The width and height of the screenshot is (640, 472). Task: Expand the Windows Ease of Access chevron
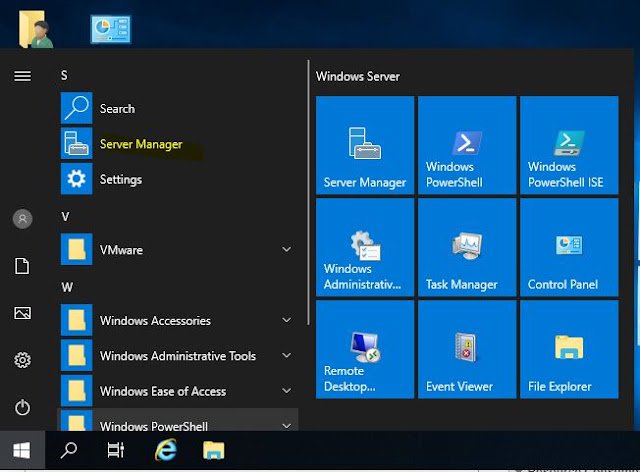287,390
